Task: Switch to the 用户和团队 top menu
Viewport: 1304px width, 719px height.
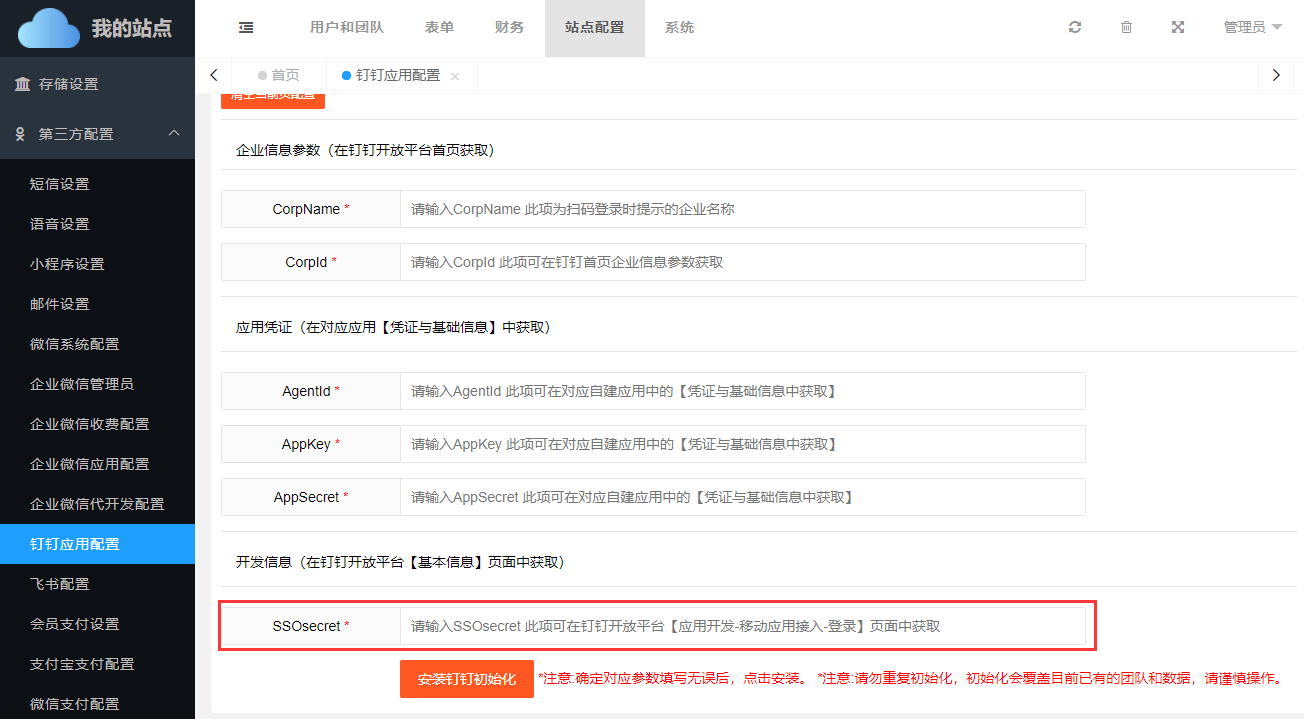Action: point(347,28)
